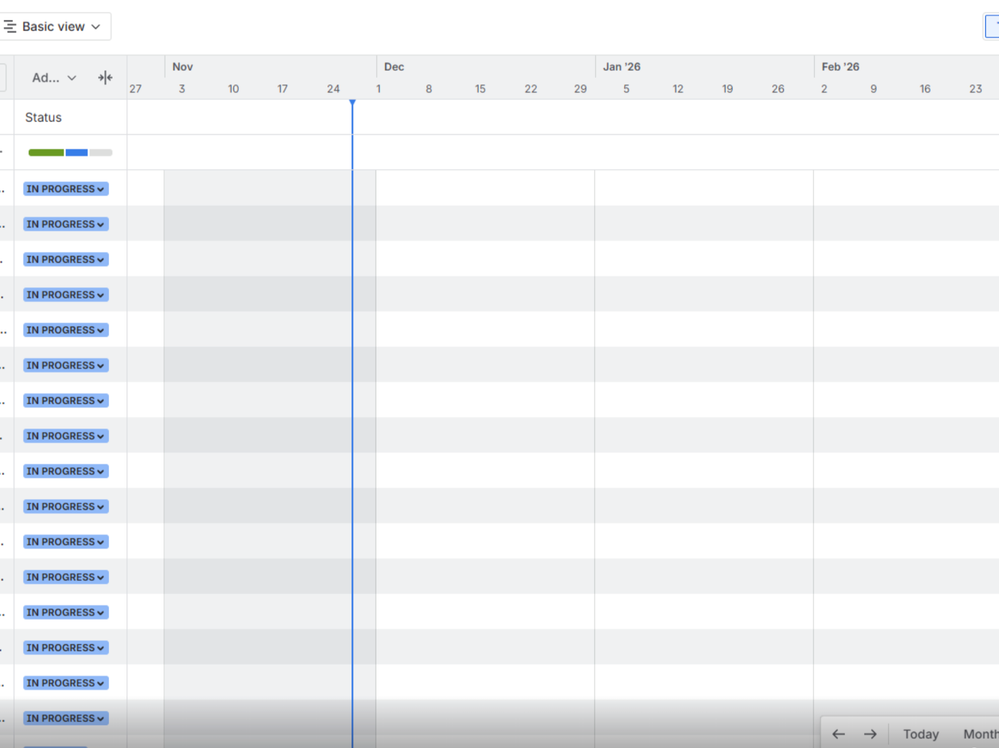Click week label 29 under Dec

(x=580, y=89)
